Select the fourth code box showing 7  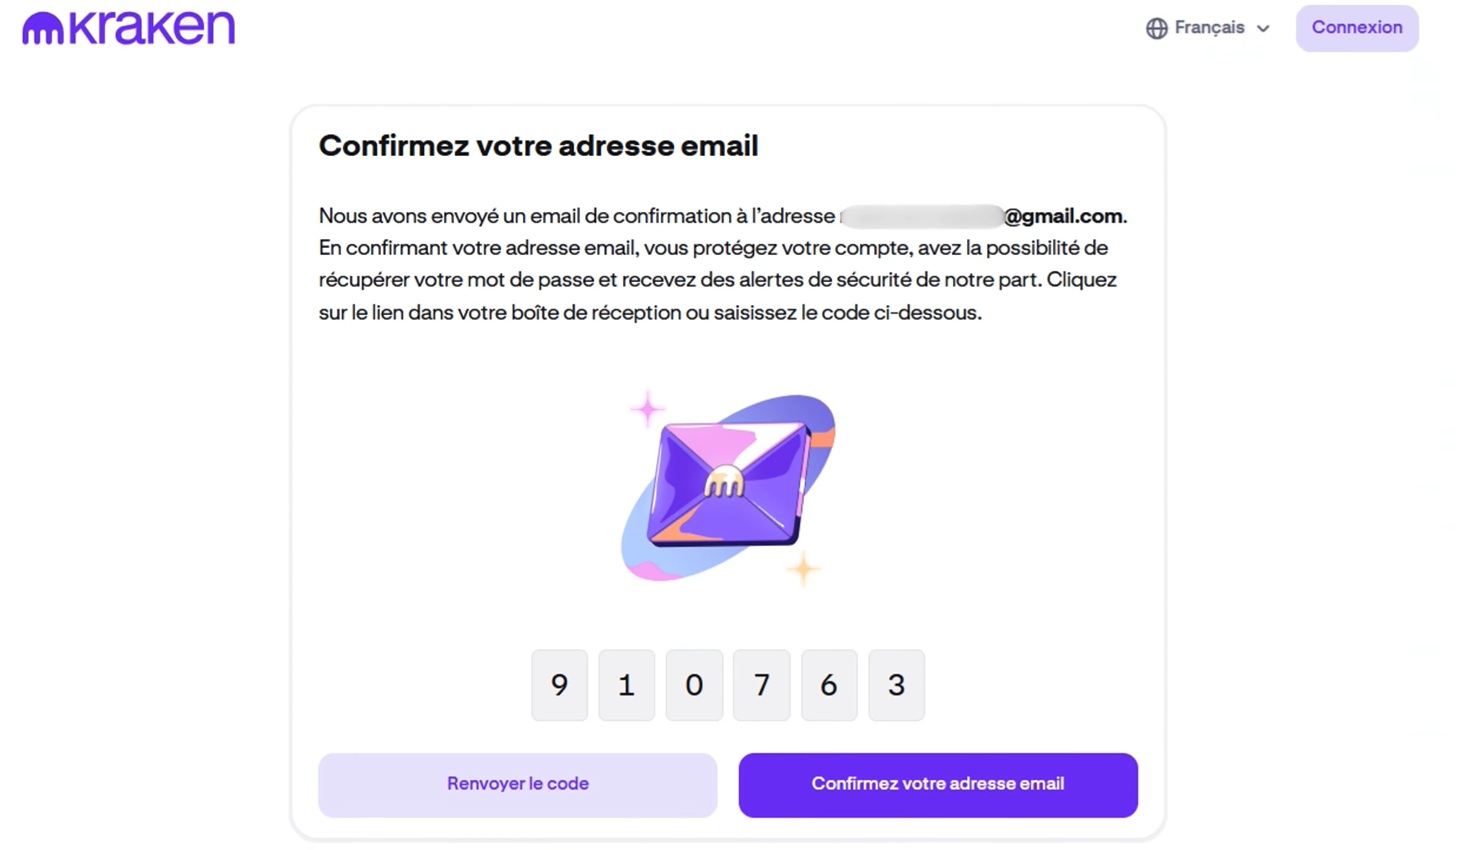761,685
